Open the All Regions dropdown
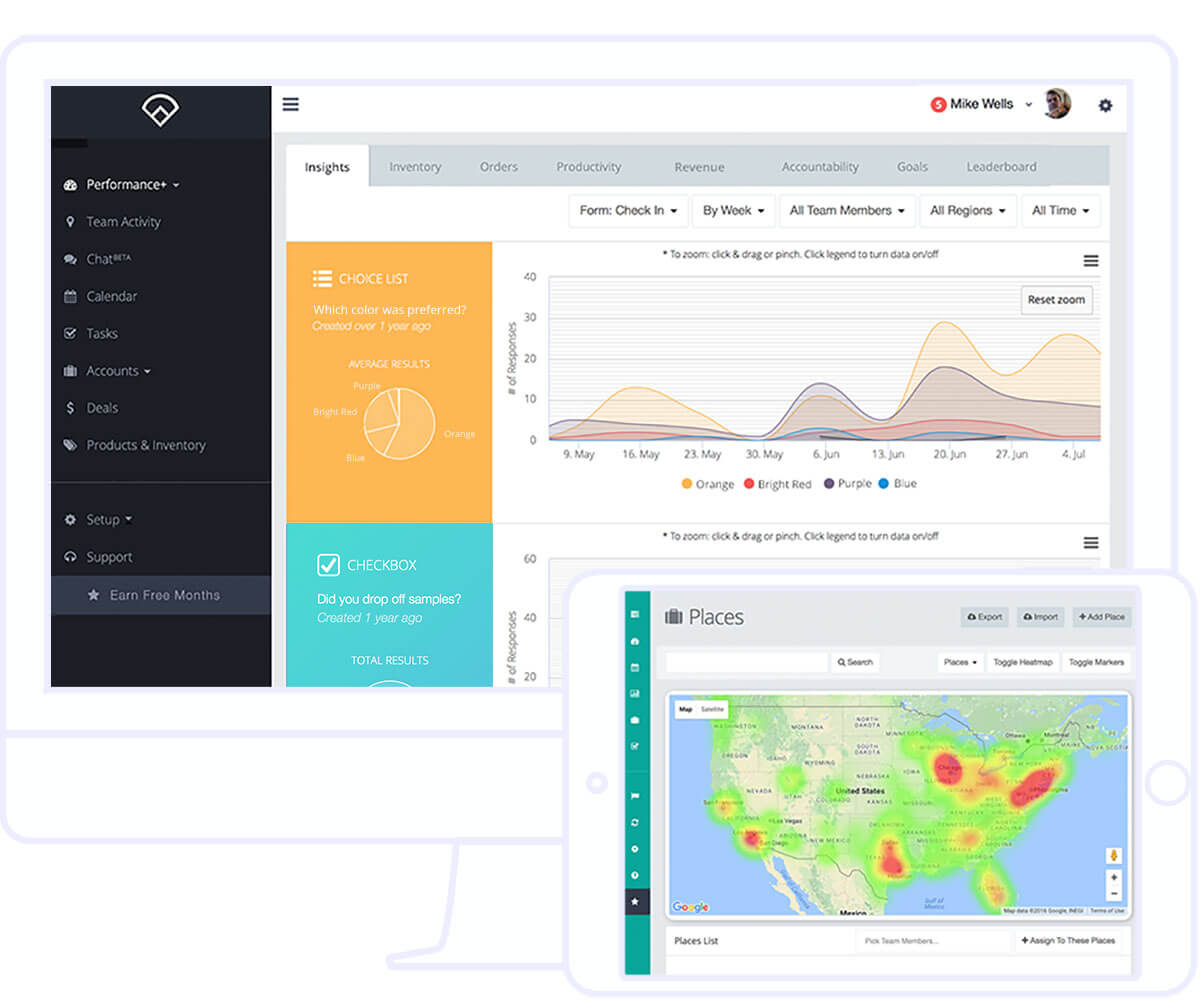This screenshot has height=1000, width=1200. [x=968, y=211]
